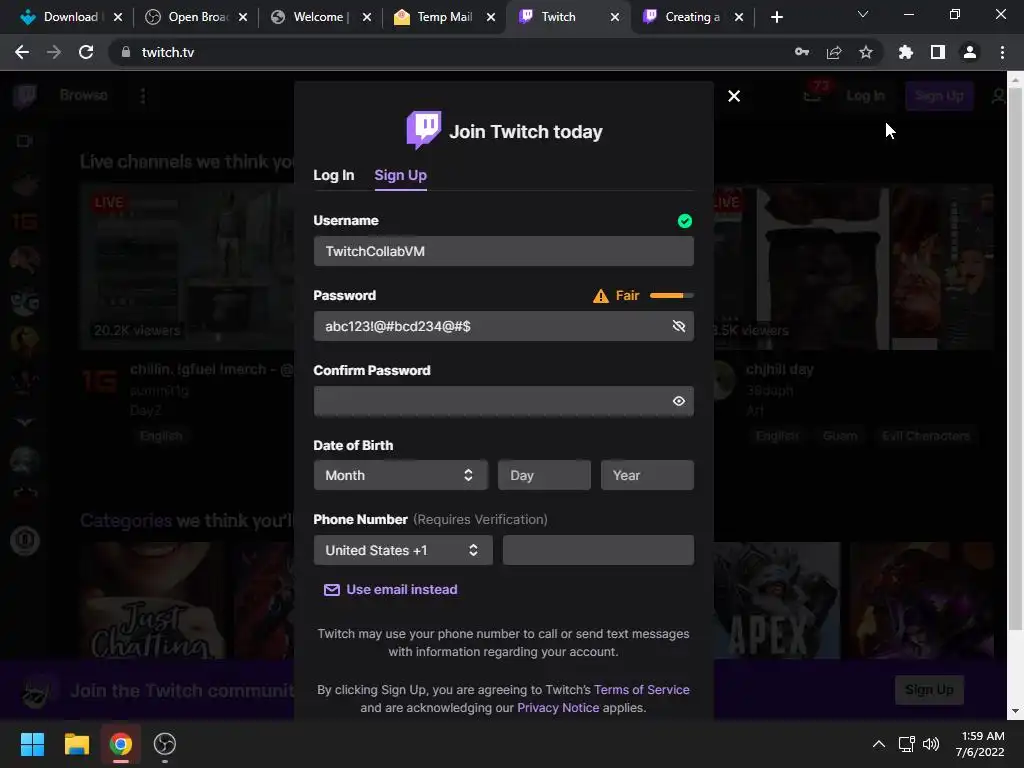The height and width of the screenshot is (768, 1024).
Task: Click the Year birth field
Action: (647, 475)
